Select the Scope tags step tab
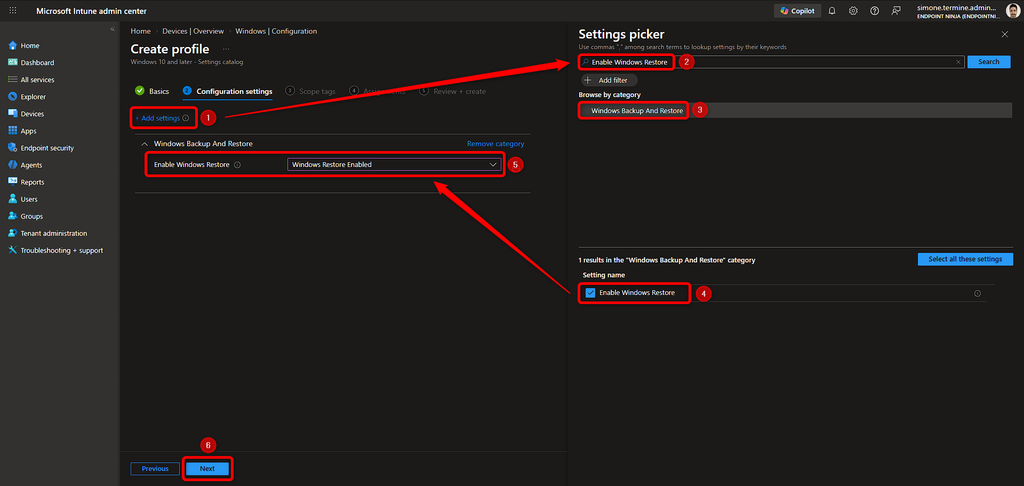The height and width of the screenshot is (486, 1024). pyautogui.click(x=311, y=91)
